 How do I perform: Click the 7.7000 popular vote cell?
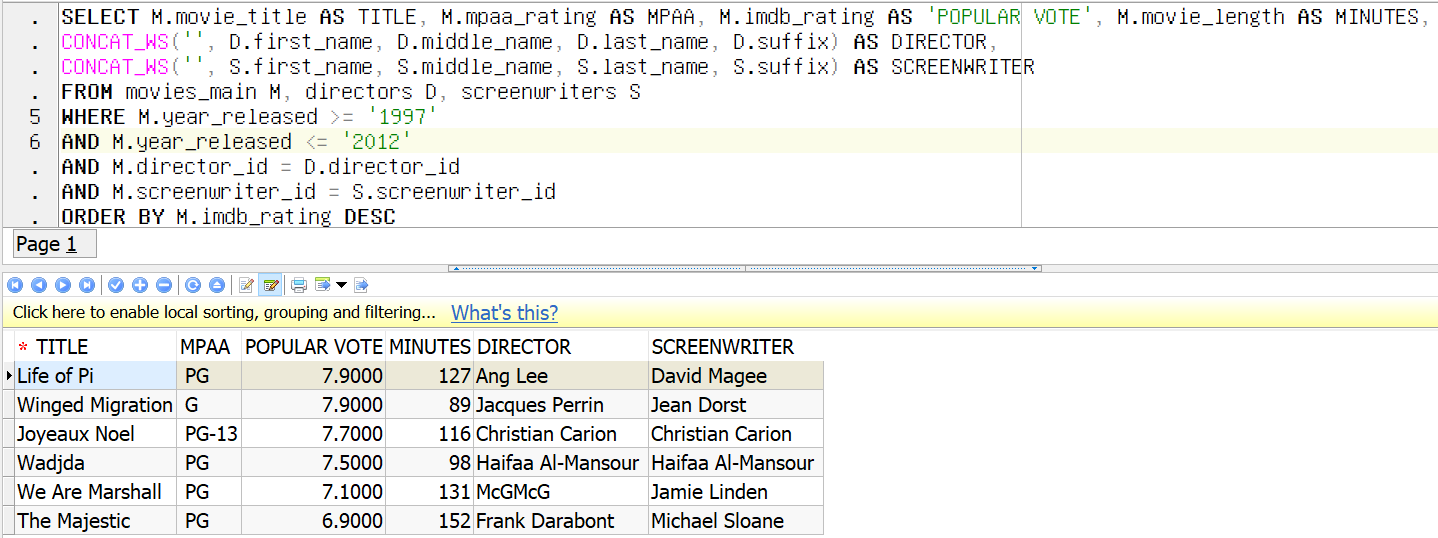(x=313, y=434)
